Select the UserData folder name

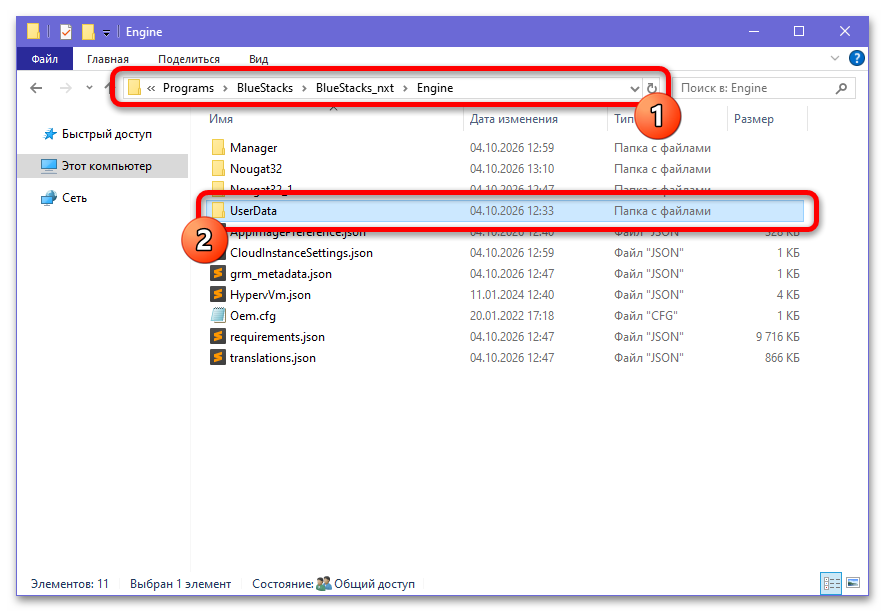(x=253, y=211)
